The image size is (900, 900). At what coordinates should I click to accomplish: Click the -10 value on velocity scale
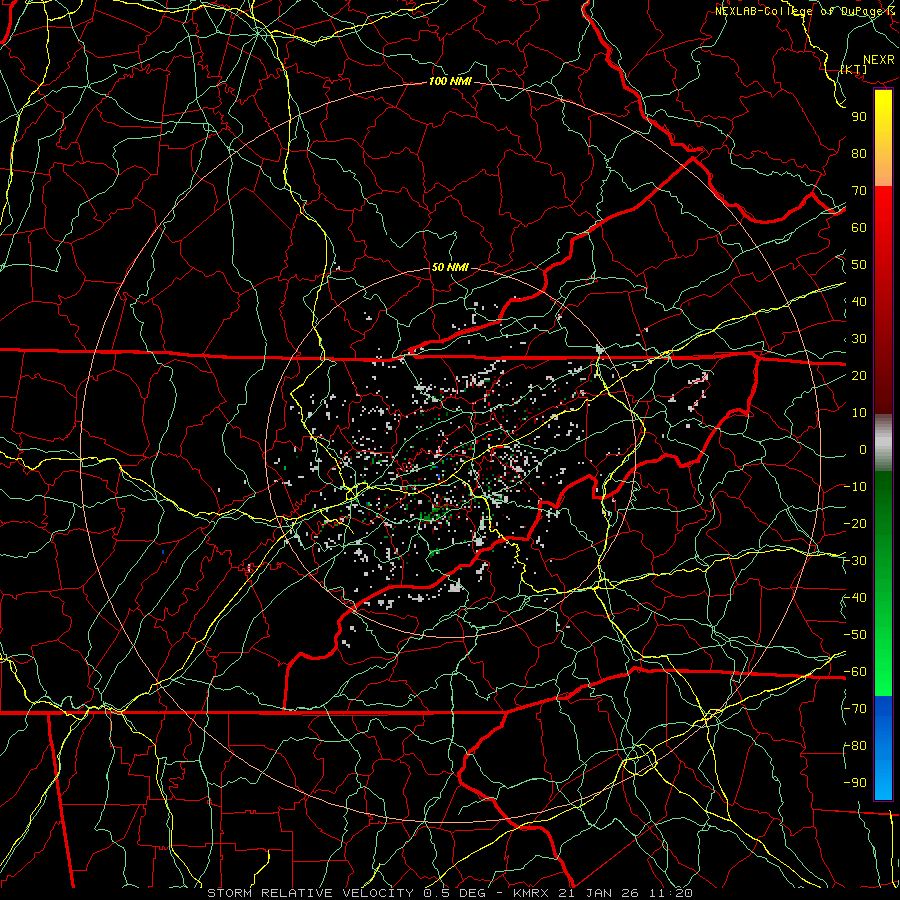[855, 487]
